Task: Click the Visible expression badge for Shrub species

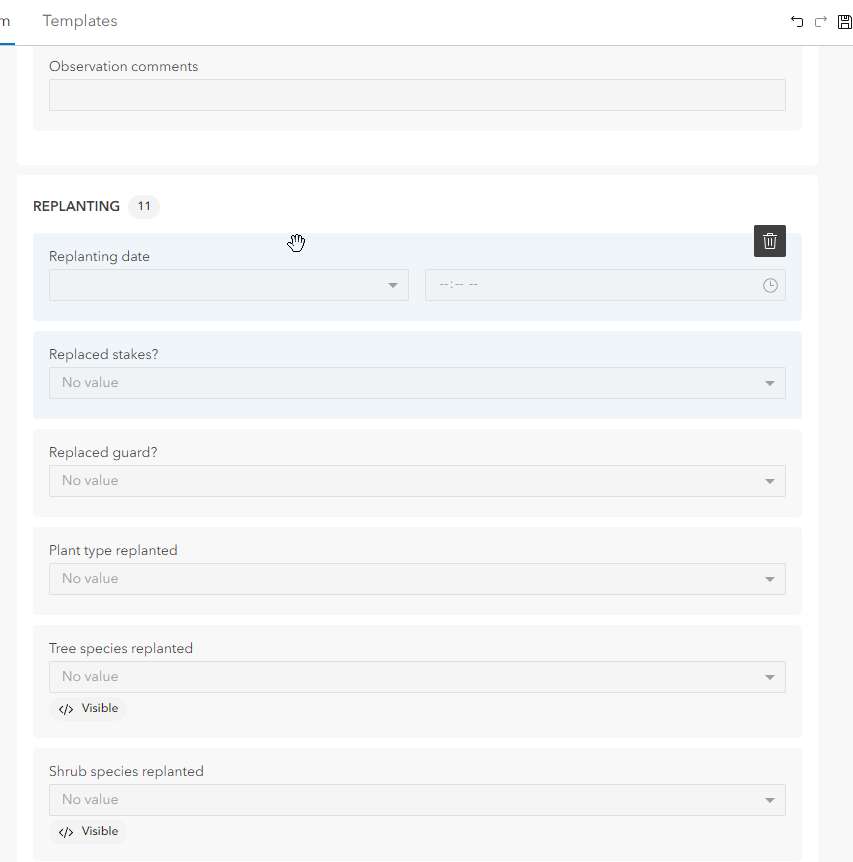Action: [x=99, y=832]
